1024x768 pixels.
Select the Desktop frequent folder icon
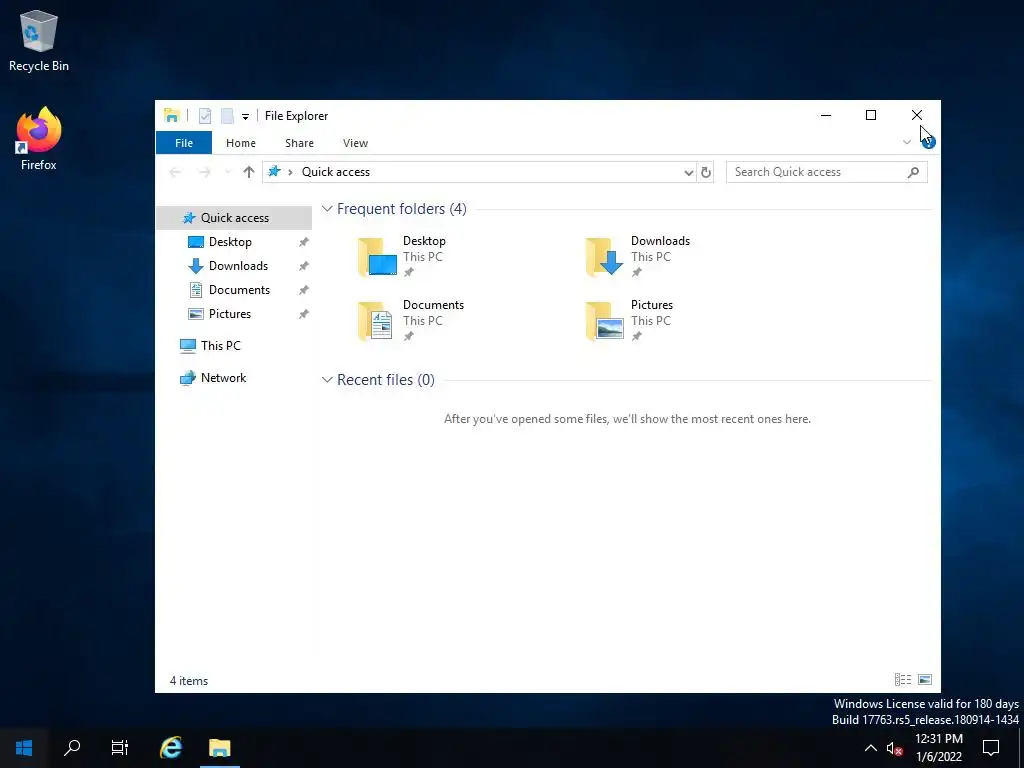pyautogui.click(x=377, y=257)
